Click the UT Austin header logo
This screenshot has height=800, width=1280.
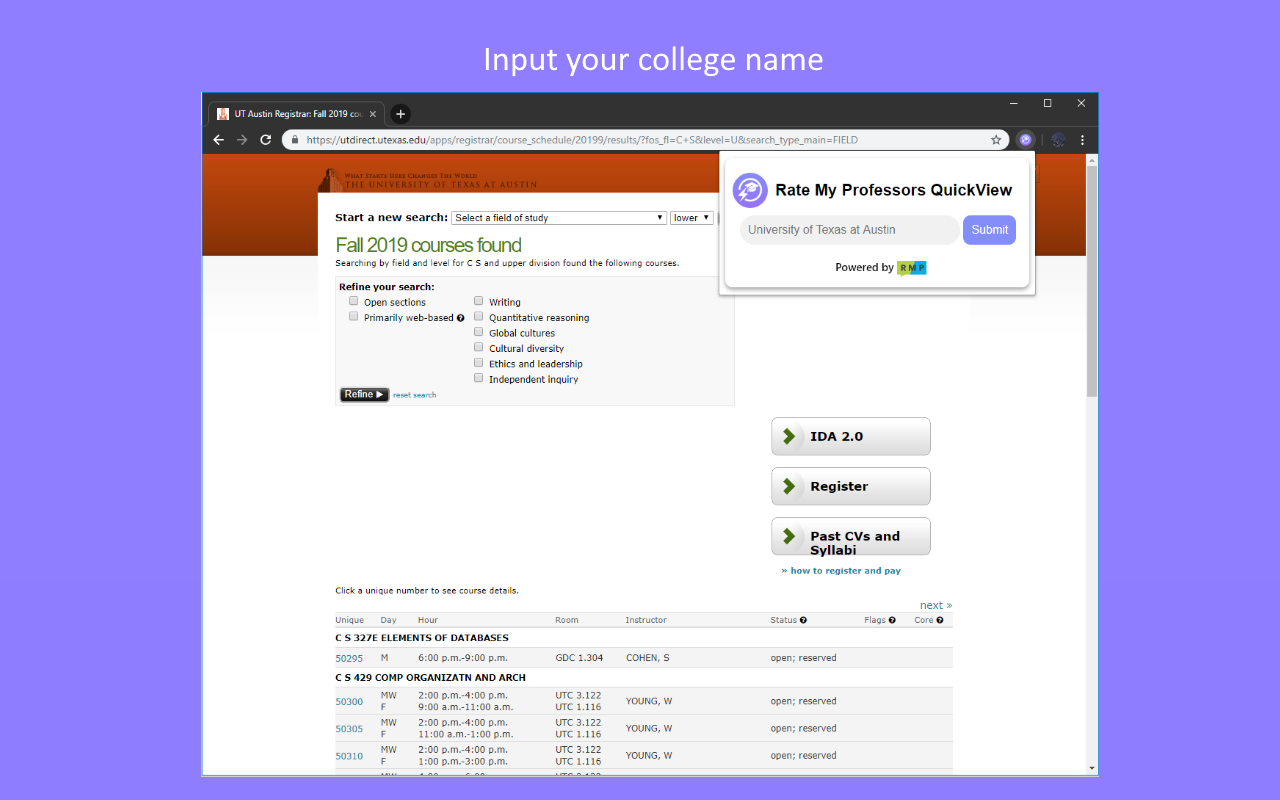427,180
